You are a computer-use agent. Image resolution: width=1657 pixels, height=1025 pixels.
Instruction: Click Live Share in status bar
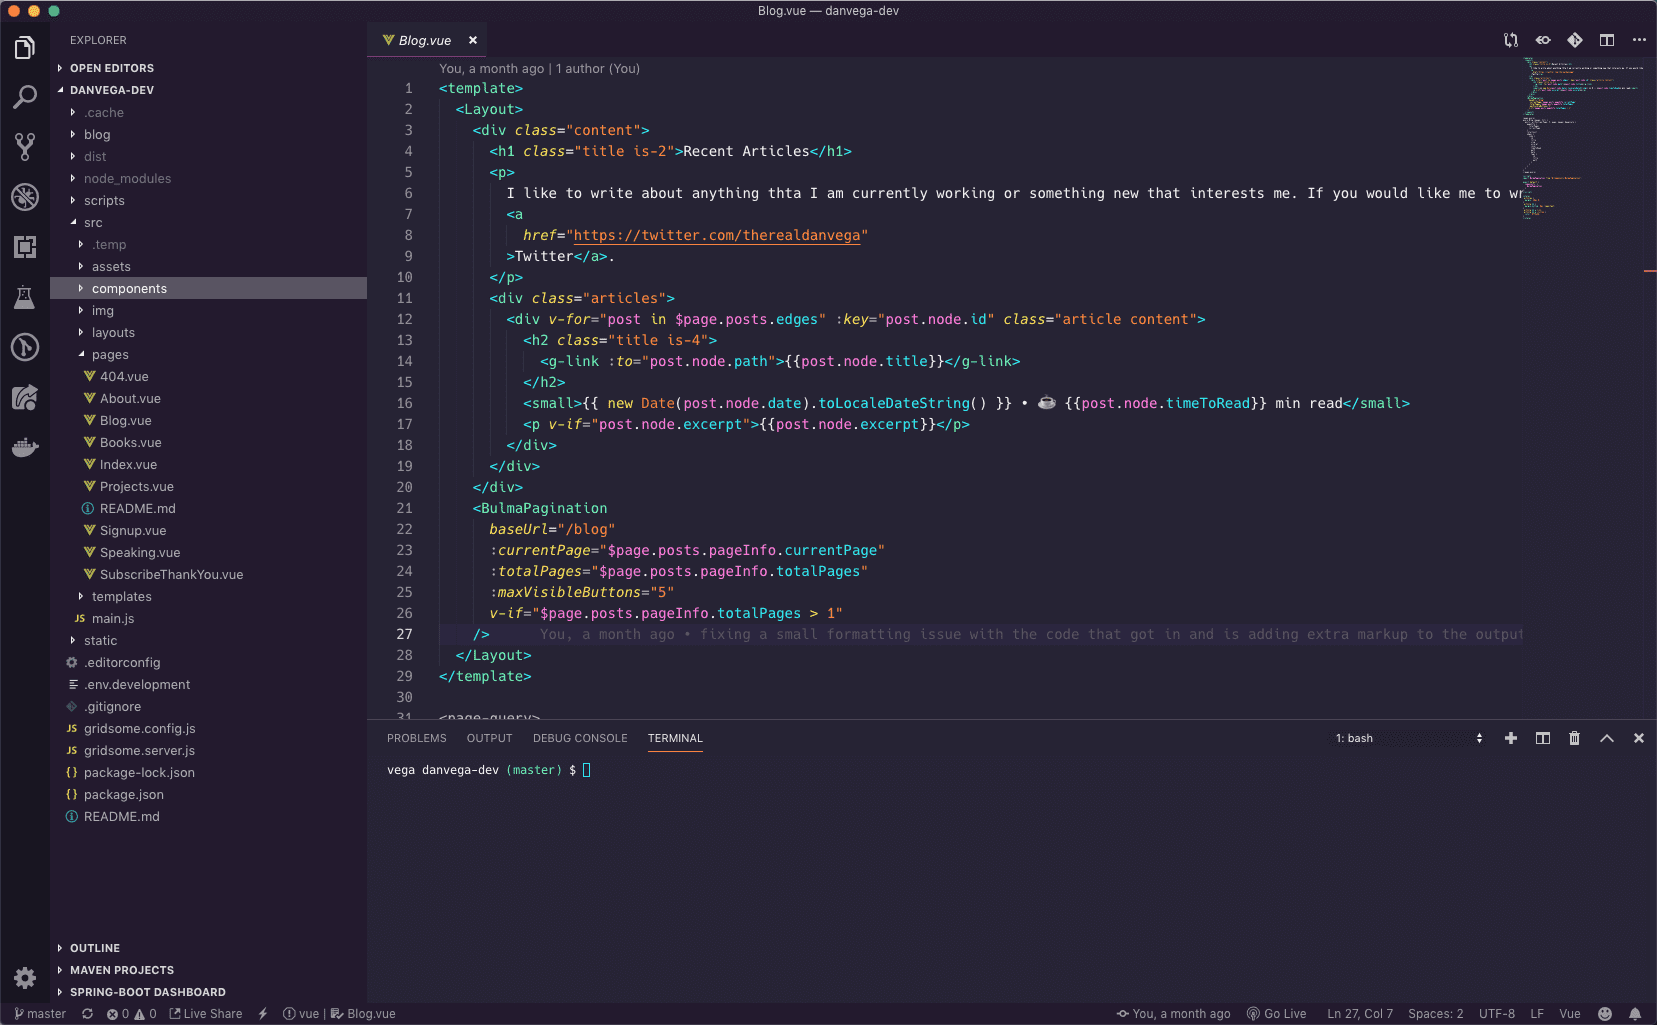[x=206, y=1013]
